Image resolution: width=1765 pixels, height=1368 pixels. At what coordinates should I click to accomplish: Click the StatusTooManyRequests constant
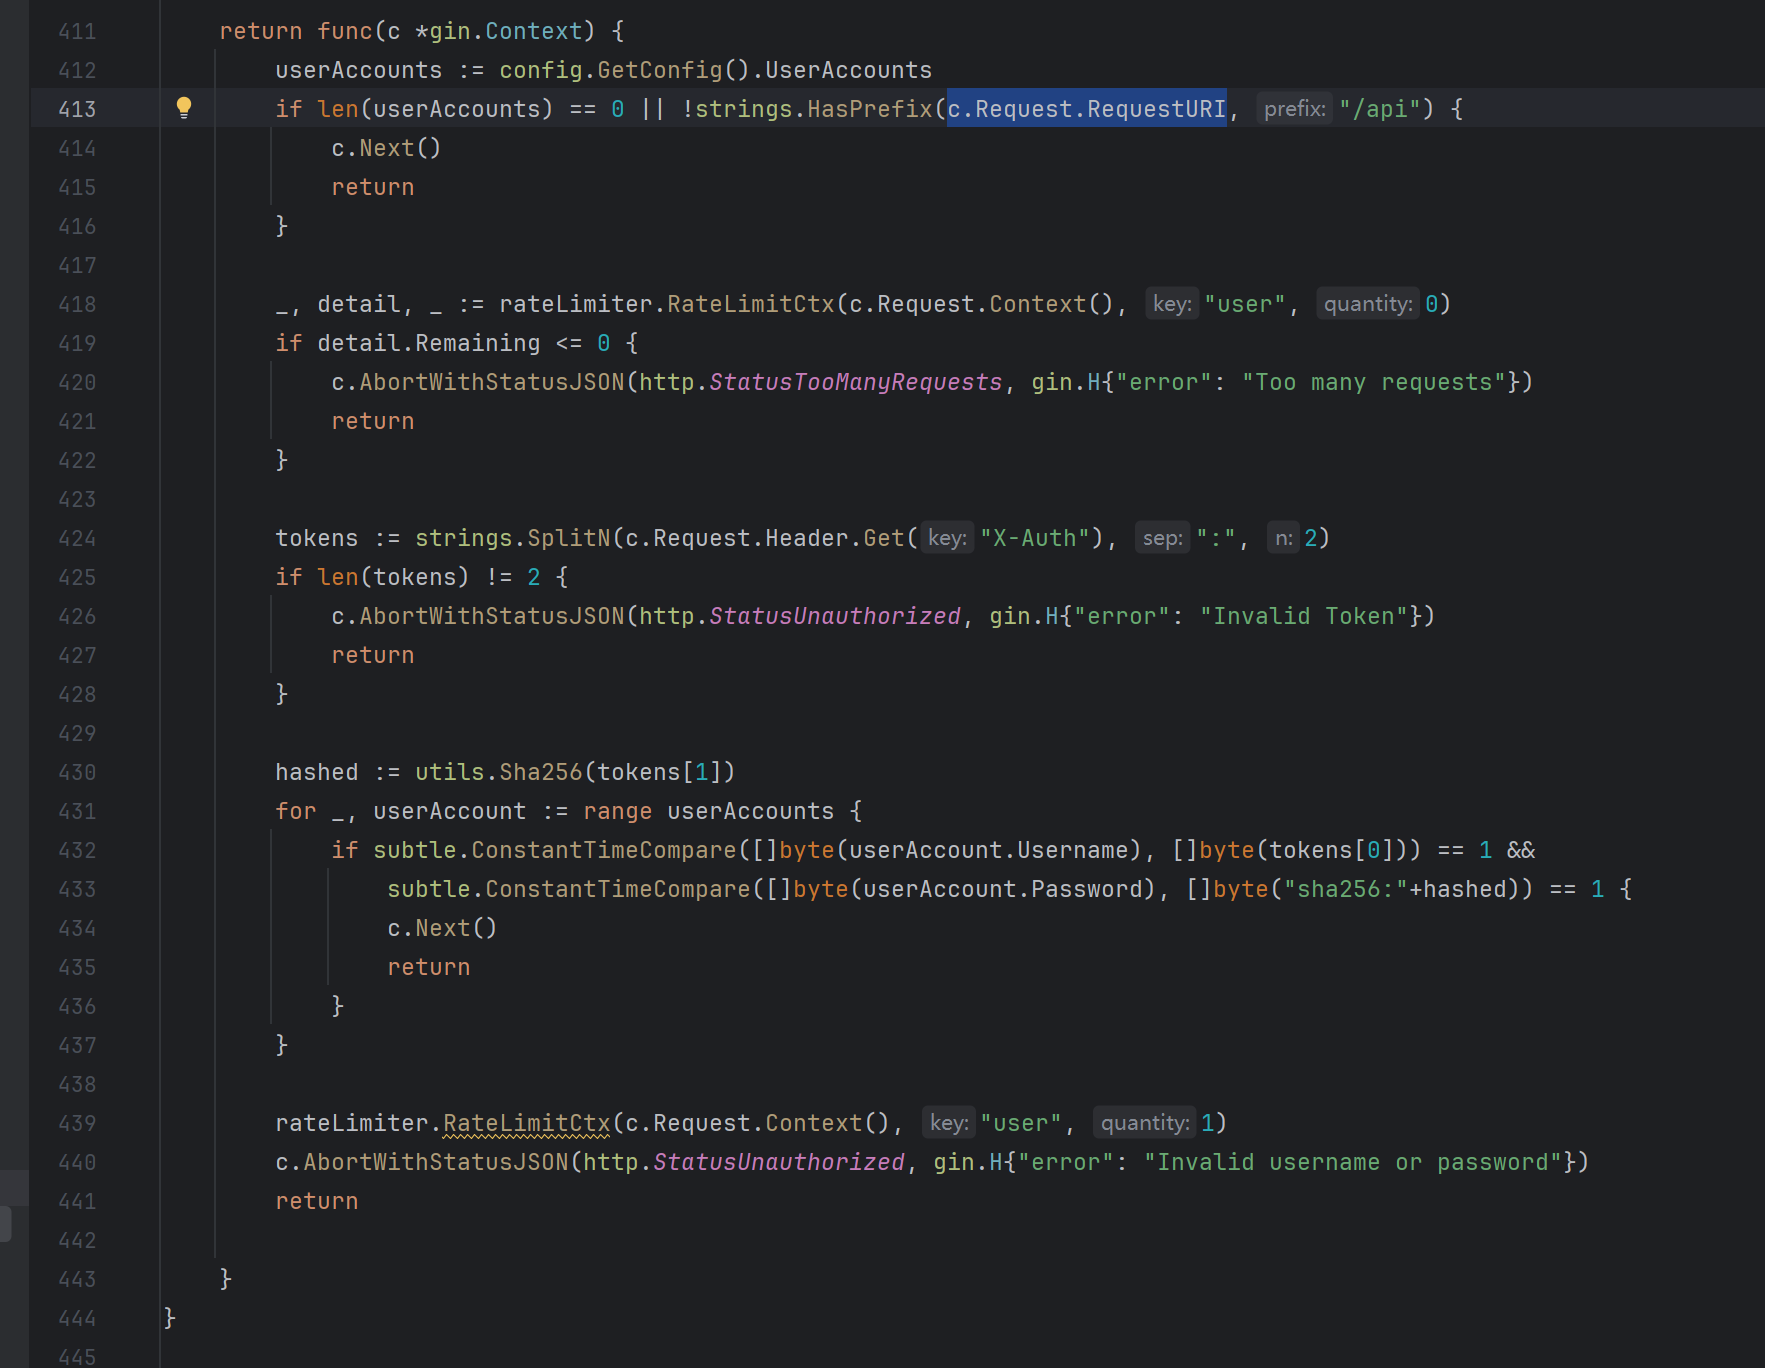(855, 382)
